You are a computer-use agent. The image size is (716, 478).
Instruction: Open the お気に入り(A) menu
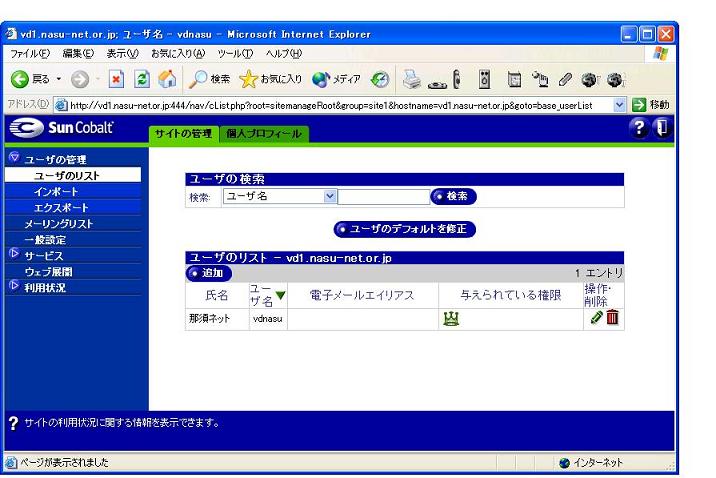[x=178, y=53]
